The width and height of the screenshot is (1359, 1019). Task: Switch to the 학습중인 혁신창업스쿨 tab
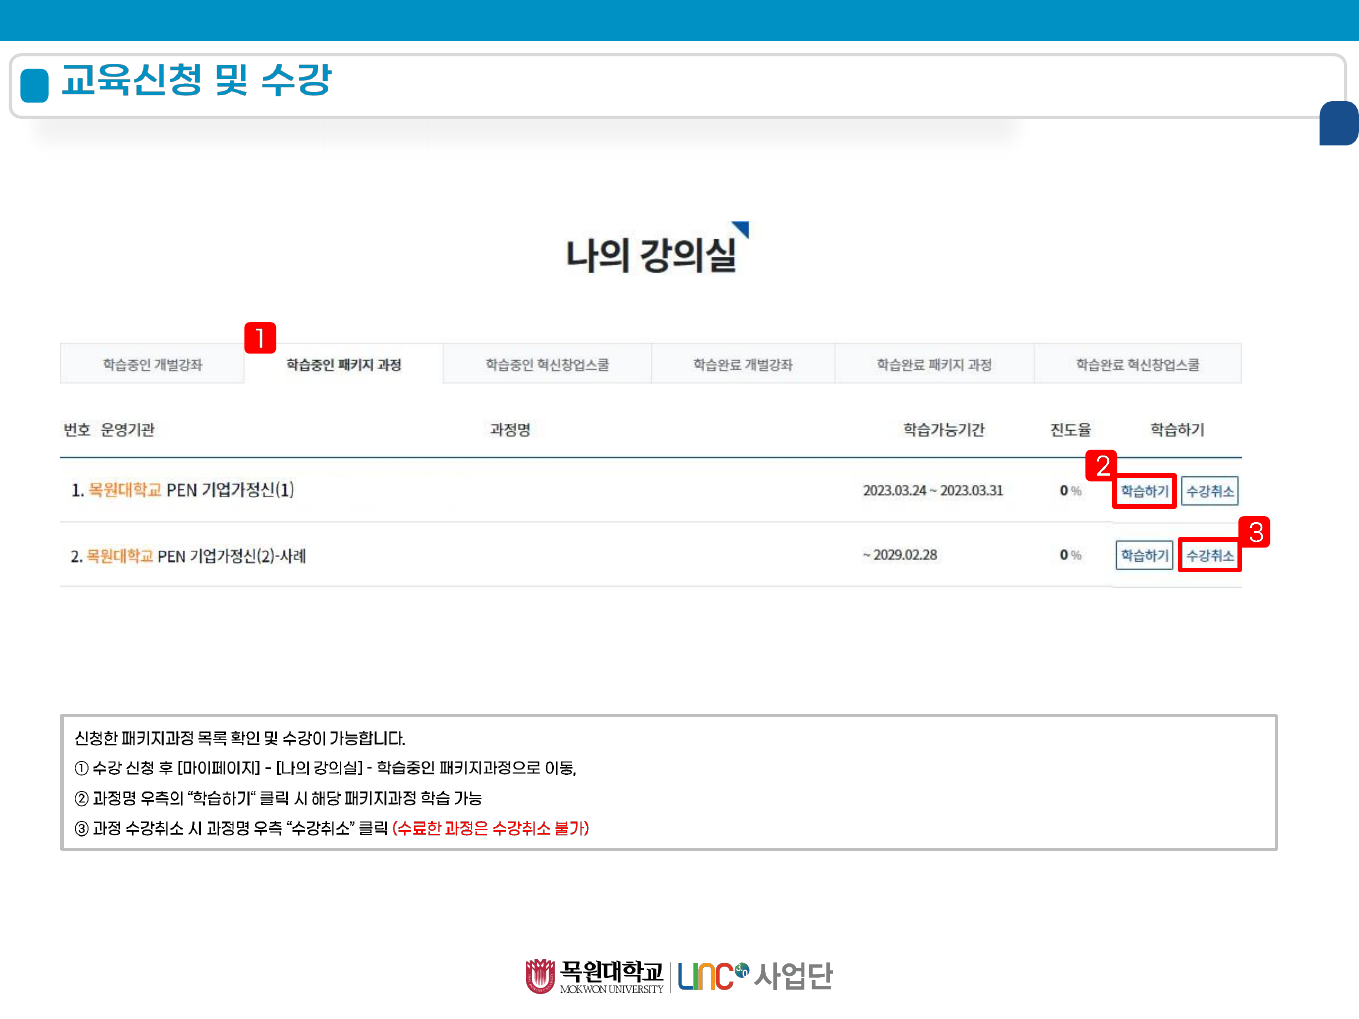547,365
